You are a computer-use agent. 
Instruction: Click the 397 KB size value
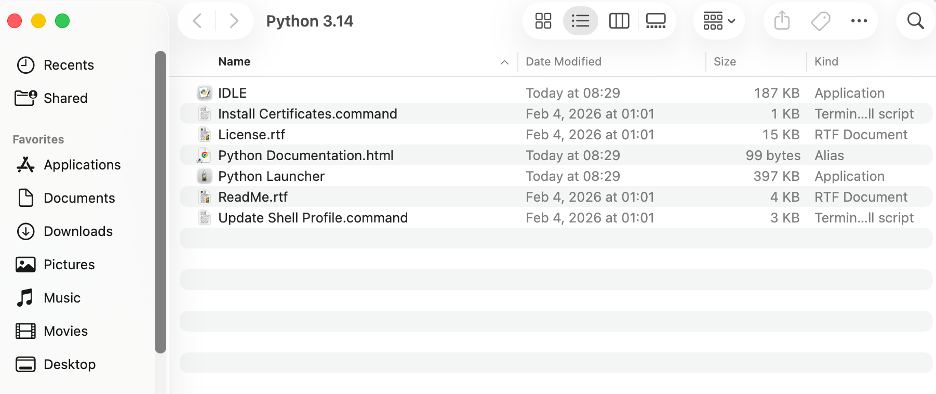pos(776,177)
